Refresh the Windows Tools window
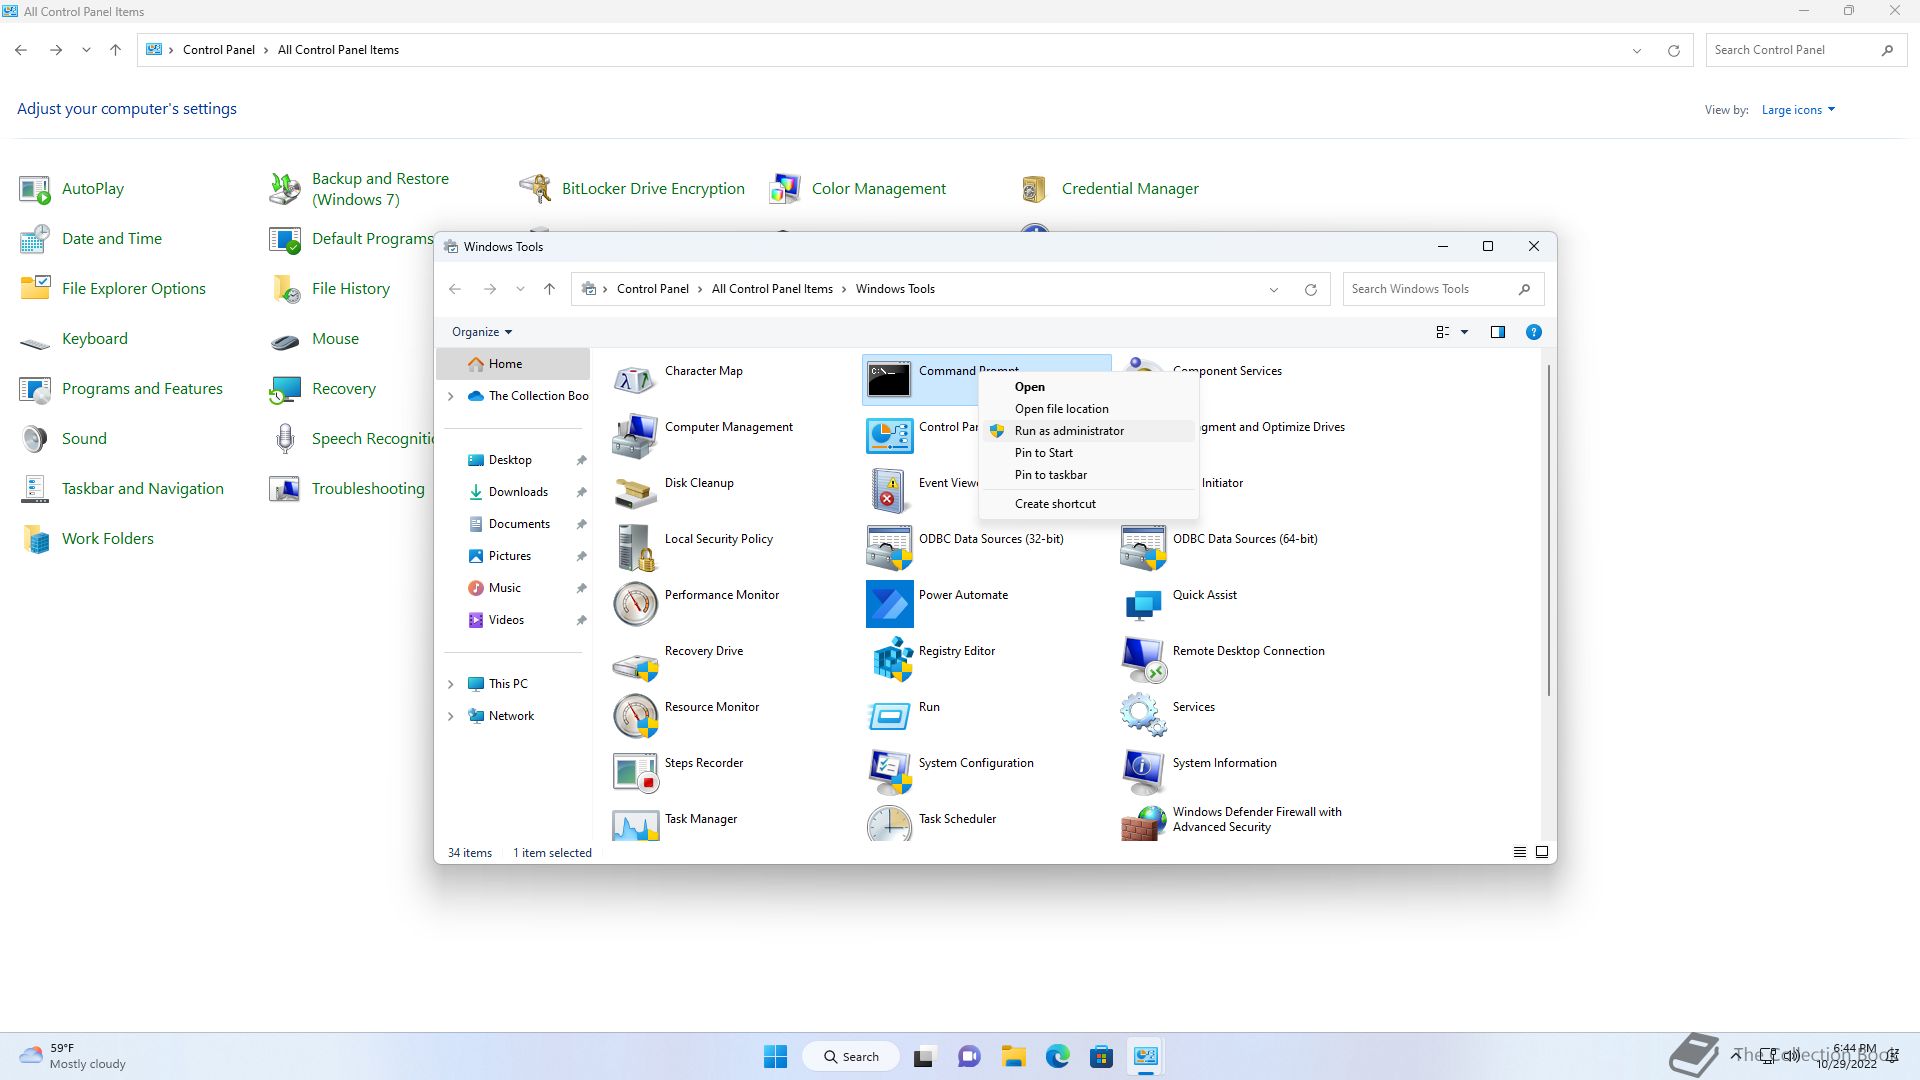The image size is (1920, 1080). 1310,290
